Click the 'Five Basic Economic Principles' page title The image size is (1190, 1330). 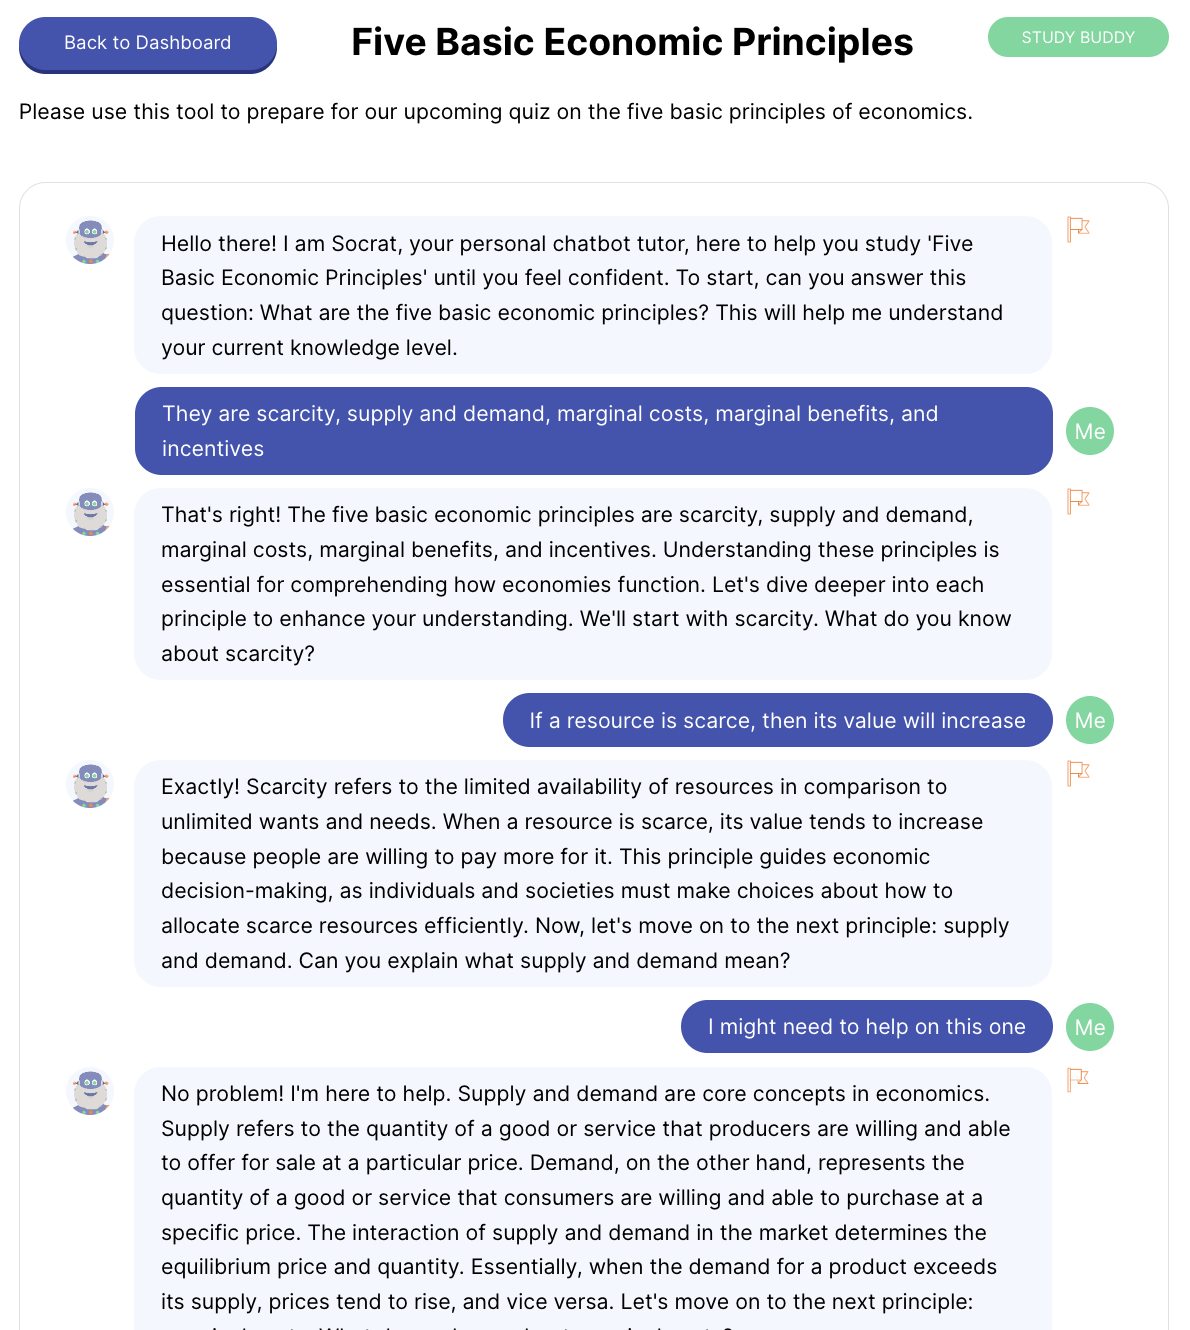[632, 43]
